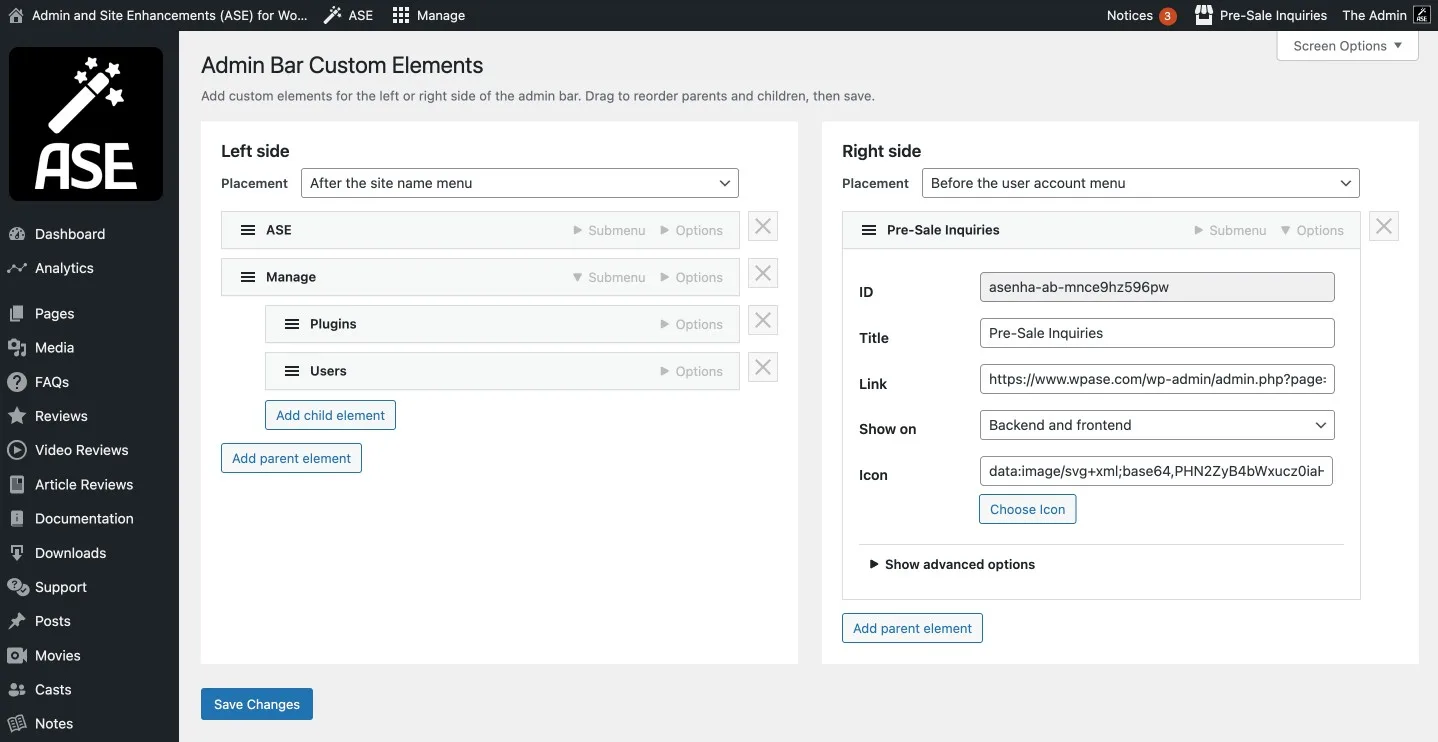Image resolution: width=1438 pixels, height=742 pixels.
Task: Click the Save Changes button
Action: coord(257,704)
